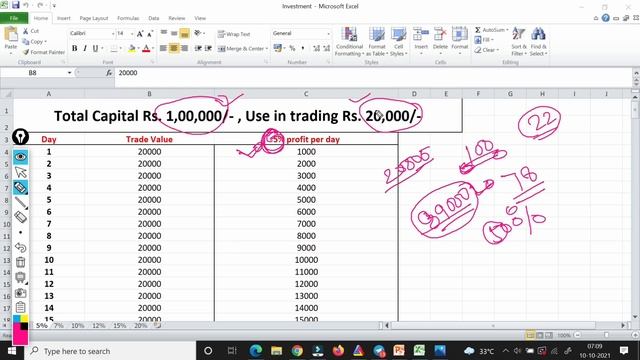
Task: Click the pen size dot in annotation toolbar
Action: click(x=20, y=232)
